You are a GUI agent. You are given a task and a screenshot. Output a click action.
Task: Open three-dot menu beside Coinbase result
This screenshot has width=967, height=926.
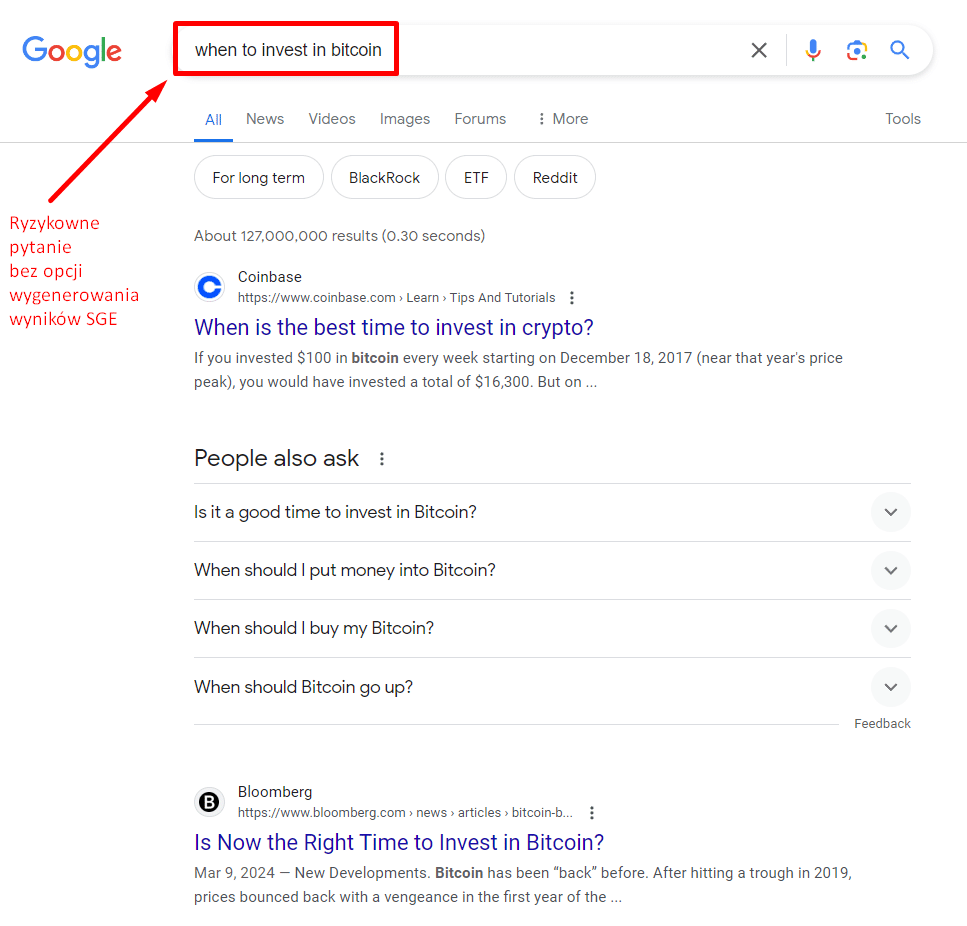[x=572, y=298]
